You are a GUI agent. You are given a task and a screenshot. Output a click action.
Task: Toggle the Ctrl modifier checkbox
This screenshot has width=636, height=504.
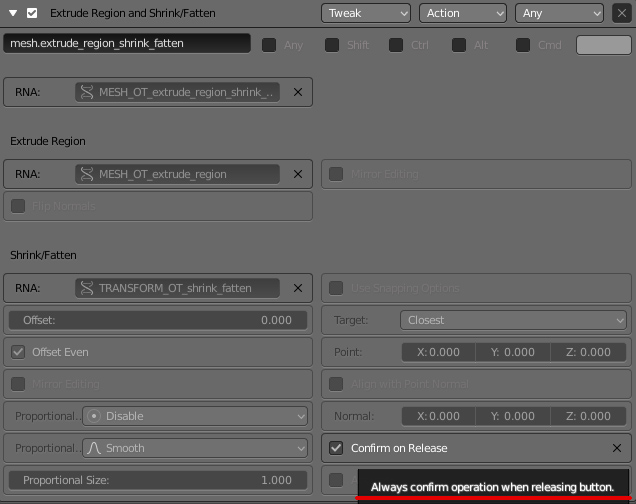point(396,45)
